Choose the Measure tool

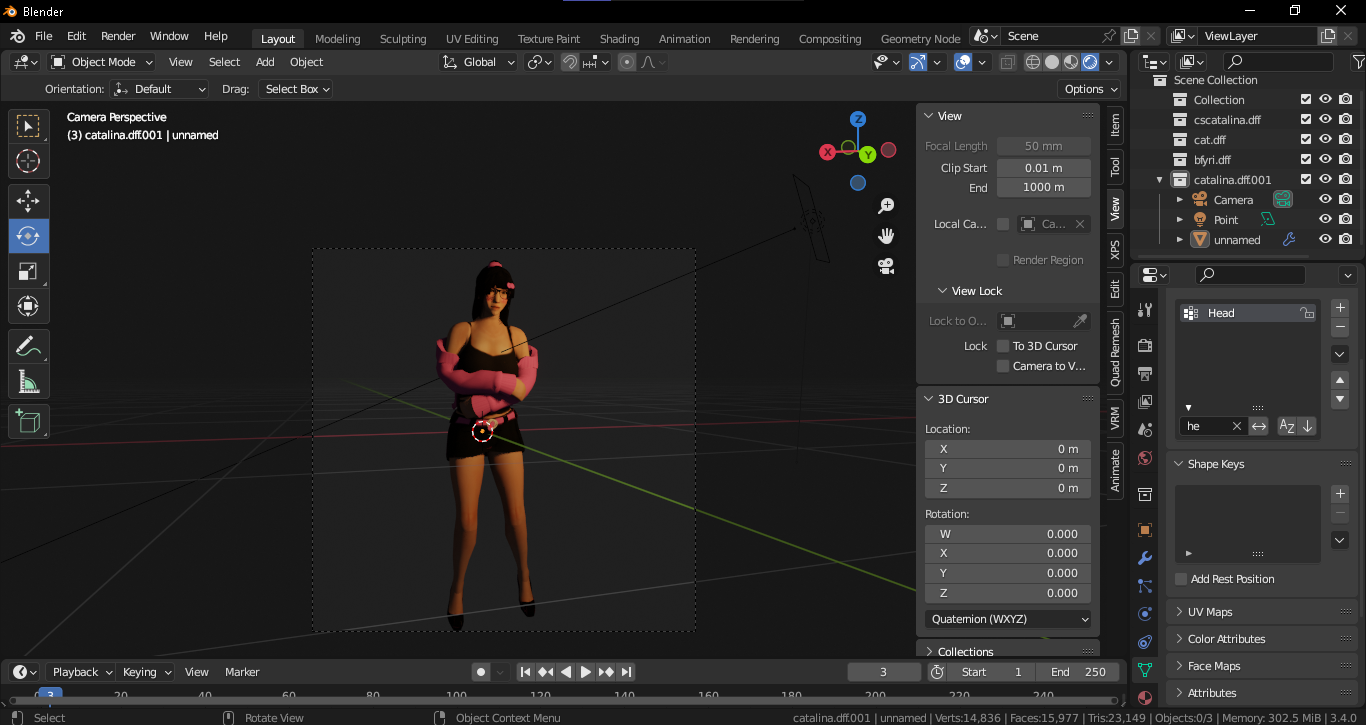point(28,382)
